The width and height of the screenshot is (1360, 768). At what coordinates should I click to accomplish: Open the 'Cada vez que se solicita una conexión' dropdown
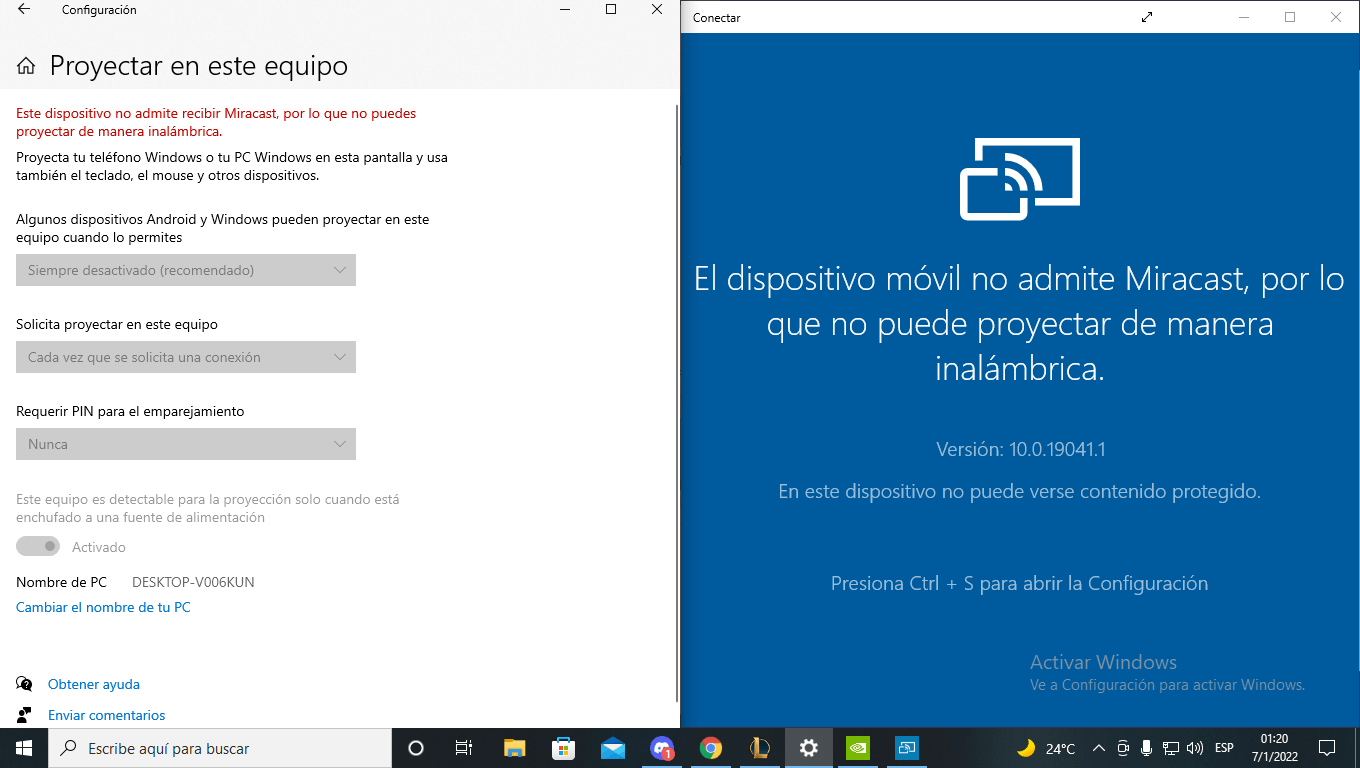186,357
